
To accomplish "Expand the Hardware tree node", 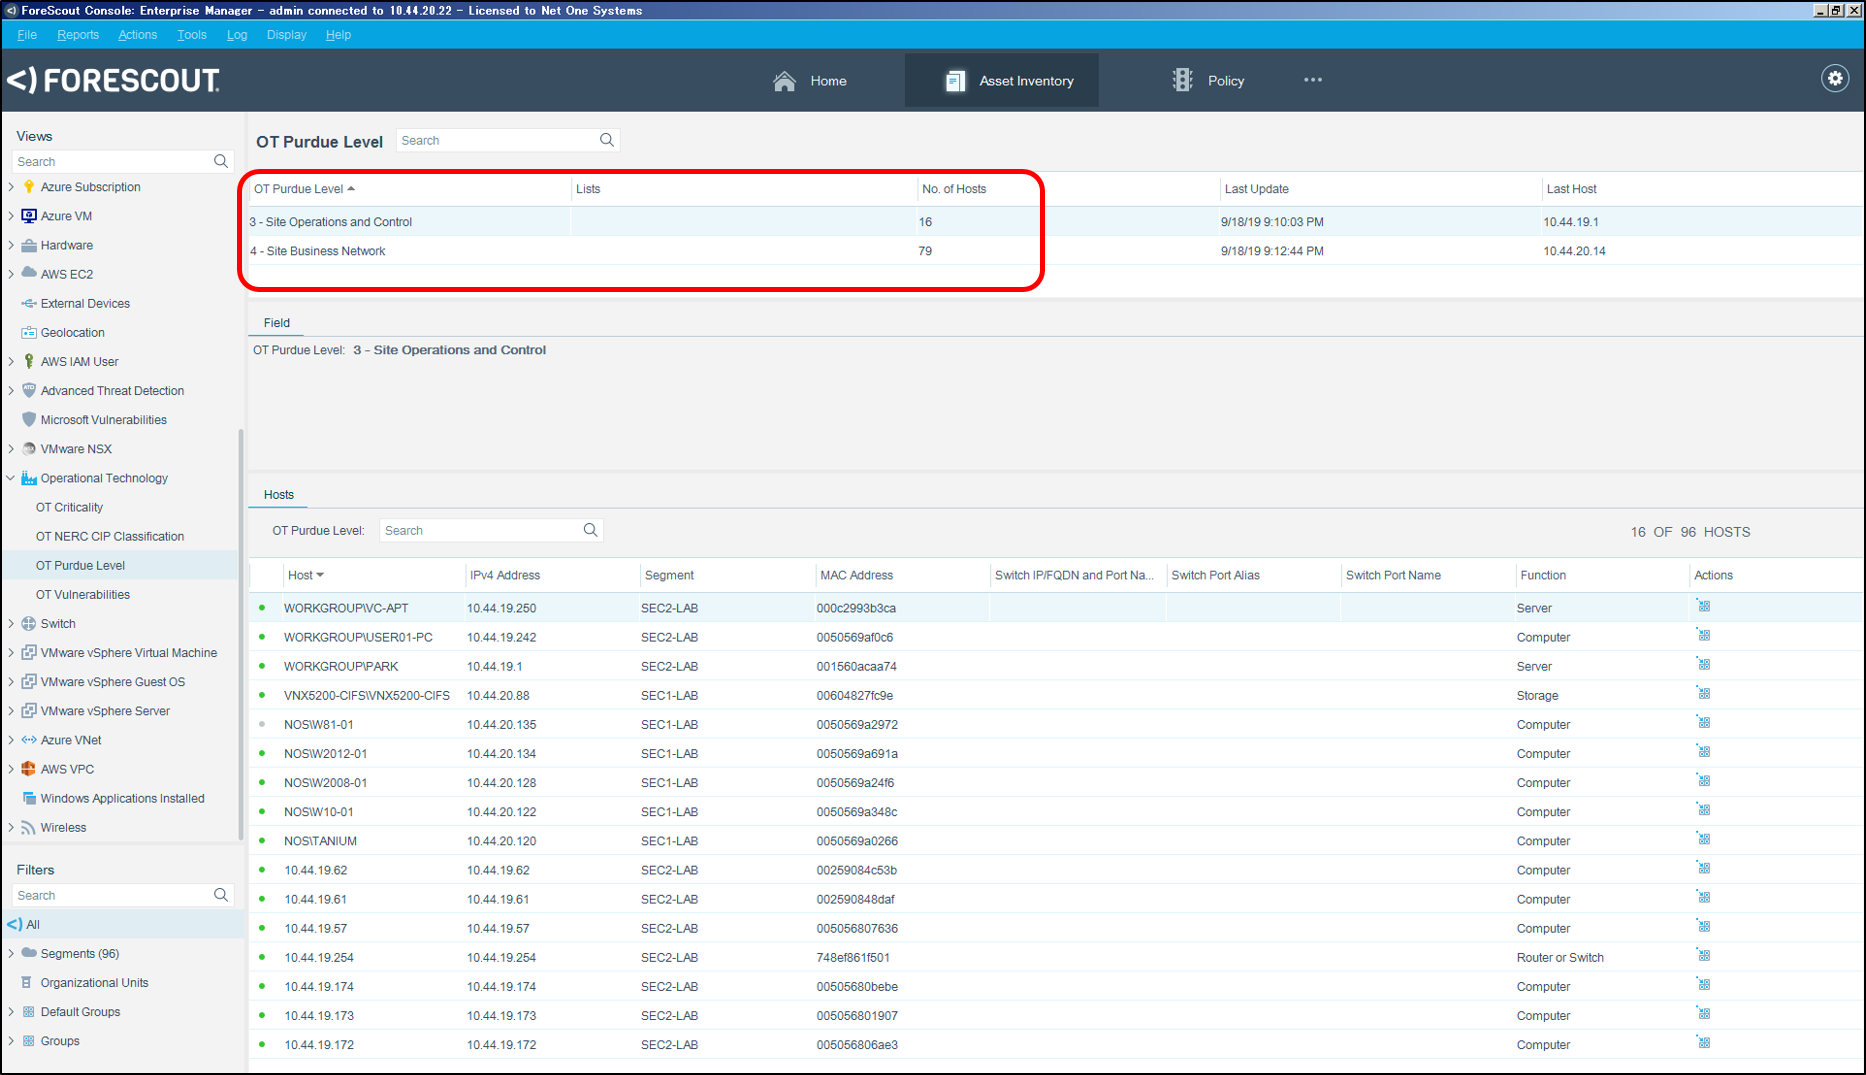I will point(11,245).
